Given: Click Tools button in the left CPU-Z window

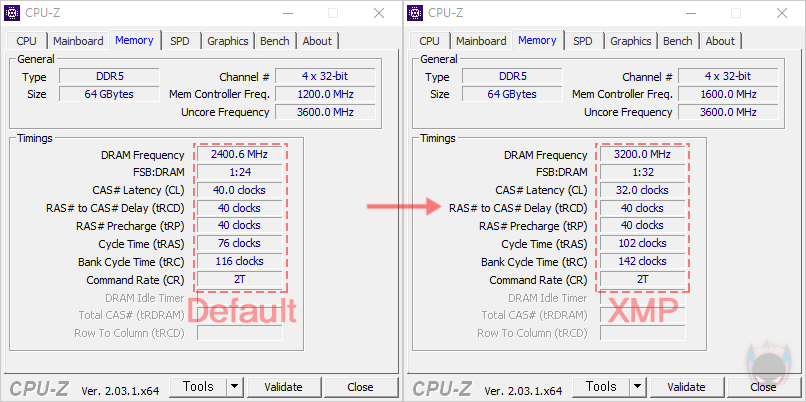Looking at the screenshot, I should tap(198, 387).
